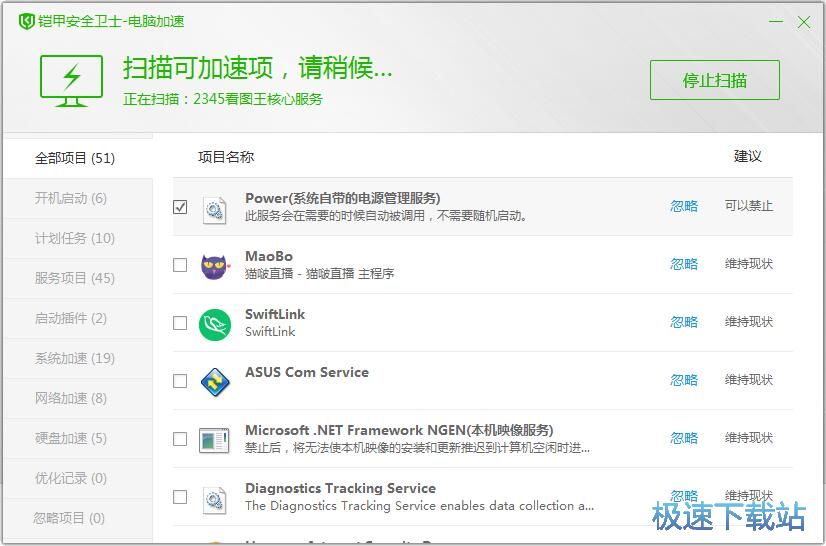826x546 pixels.
Task: Click the lightning monitor scan icon
Action: [x=72, y=81]
